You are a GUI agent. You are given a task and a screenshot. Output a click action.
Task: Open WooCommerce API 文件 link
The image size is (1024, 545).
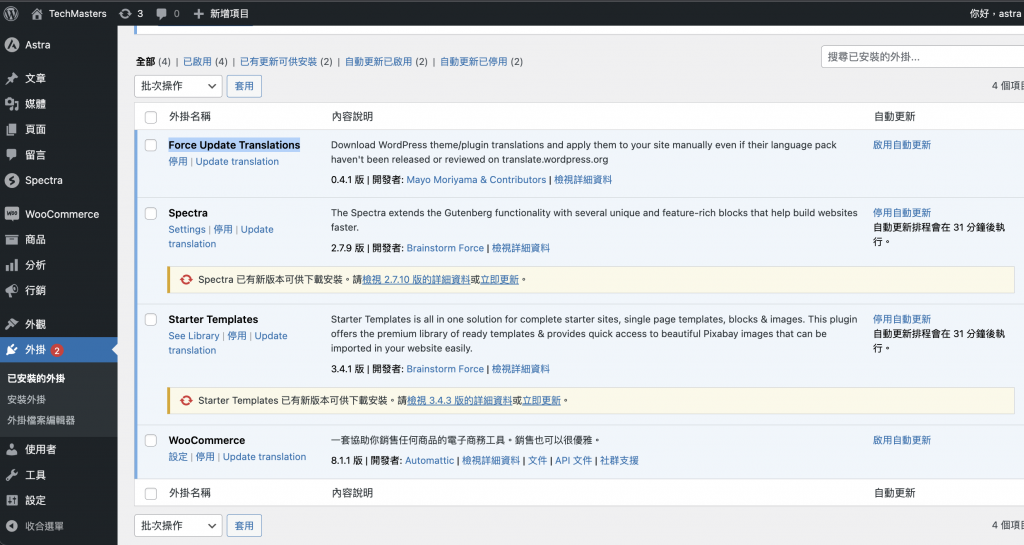coord(573,460)
